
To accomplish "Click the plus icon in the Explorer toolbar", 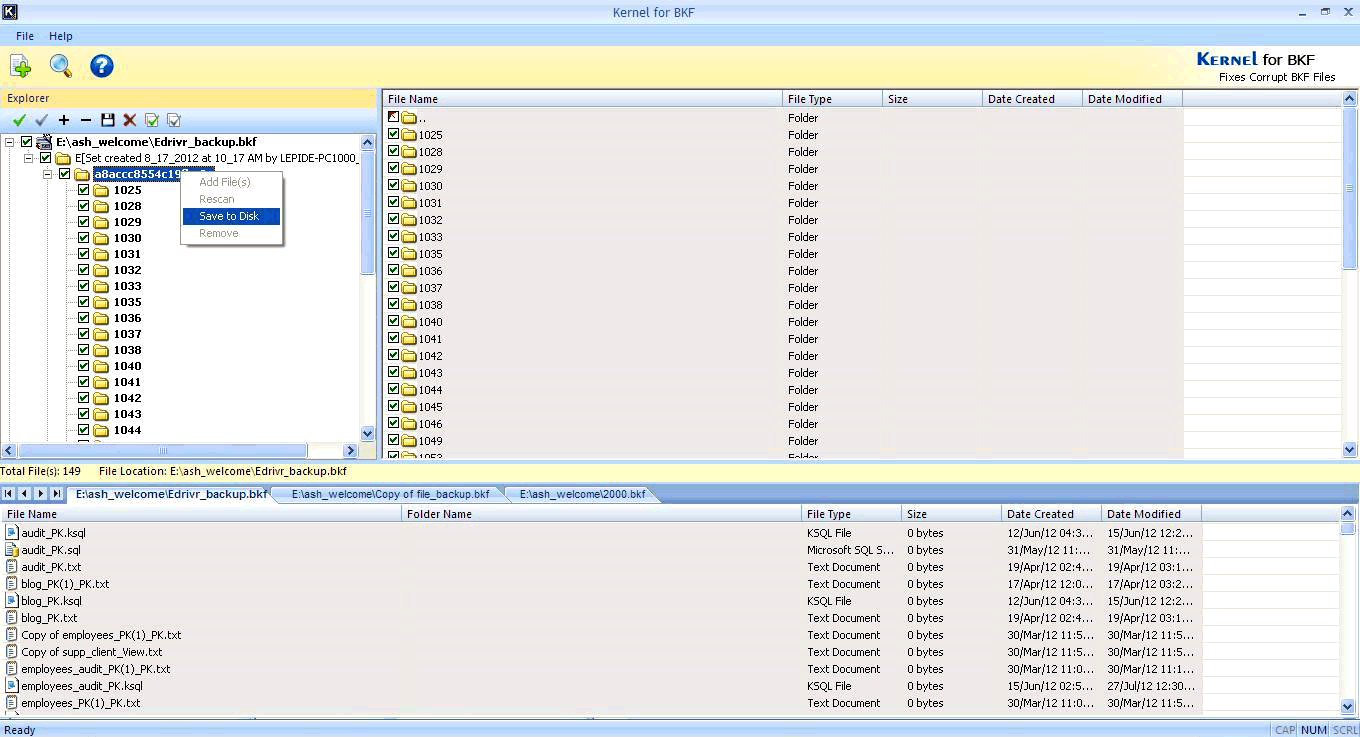I will point(63,120).
